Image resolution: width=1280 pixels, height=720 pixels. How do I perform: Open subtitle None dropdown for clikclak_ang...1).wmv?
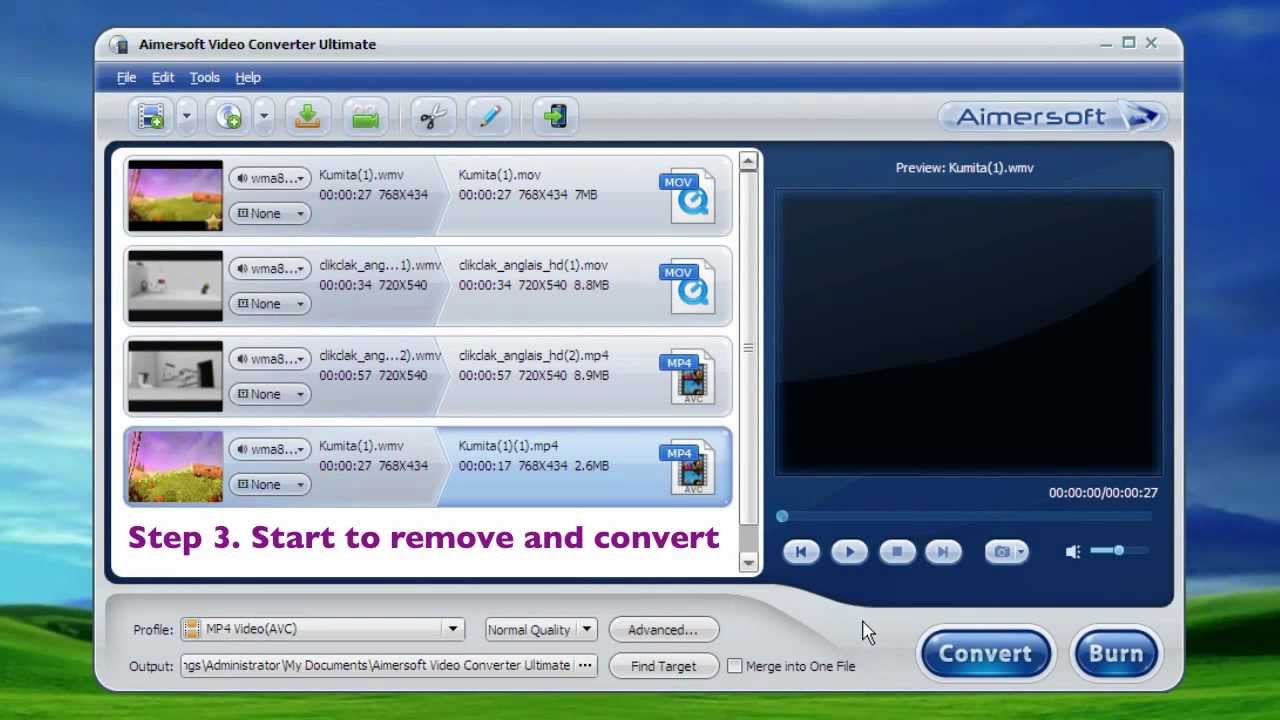(x=270, y=303)
